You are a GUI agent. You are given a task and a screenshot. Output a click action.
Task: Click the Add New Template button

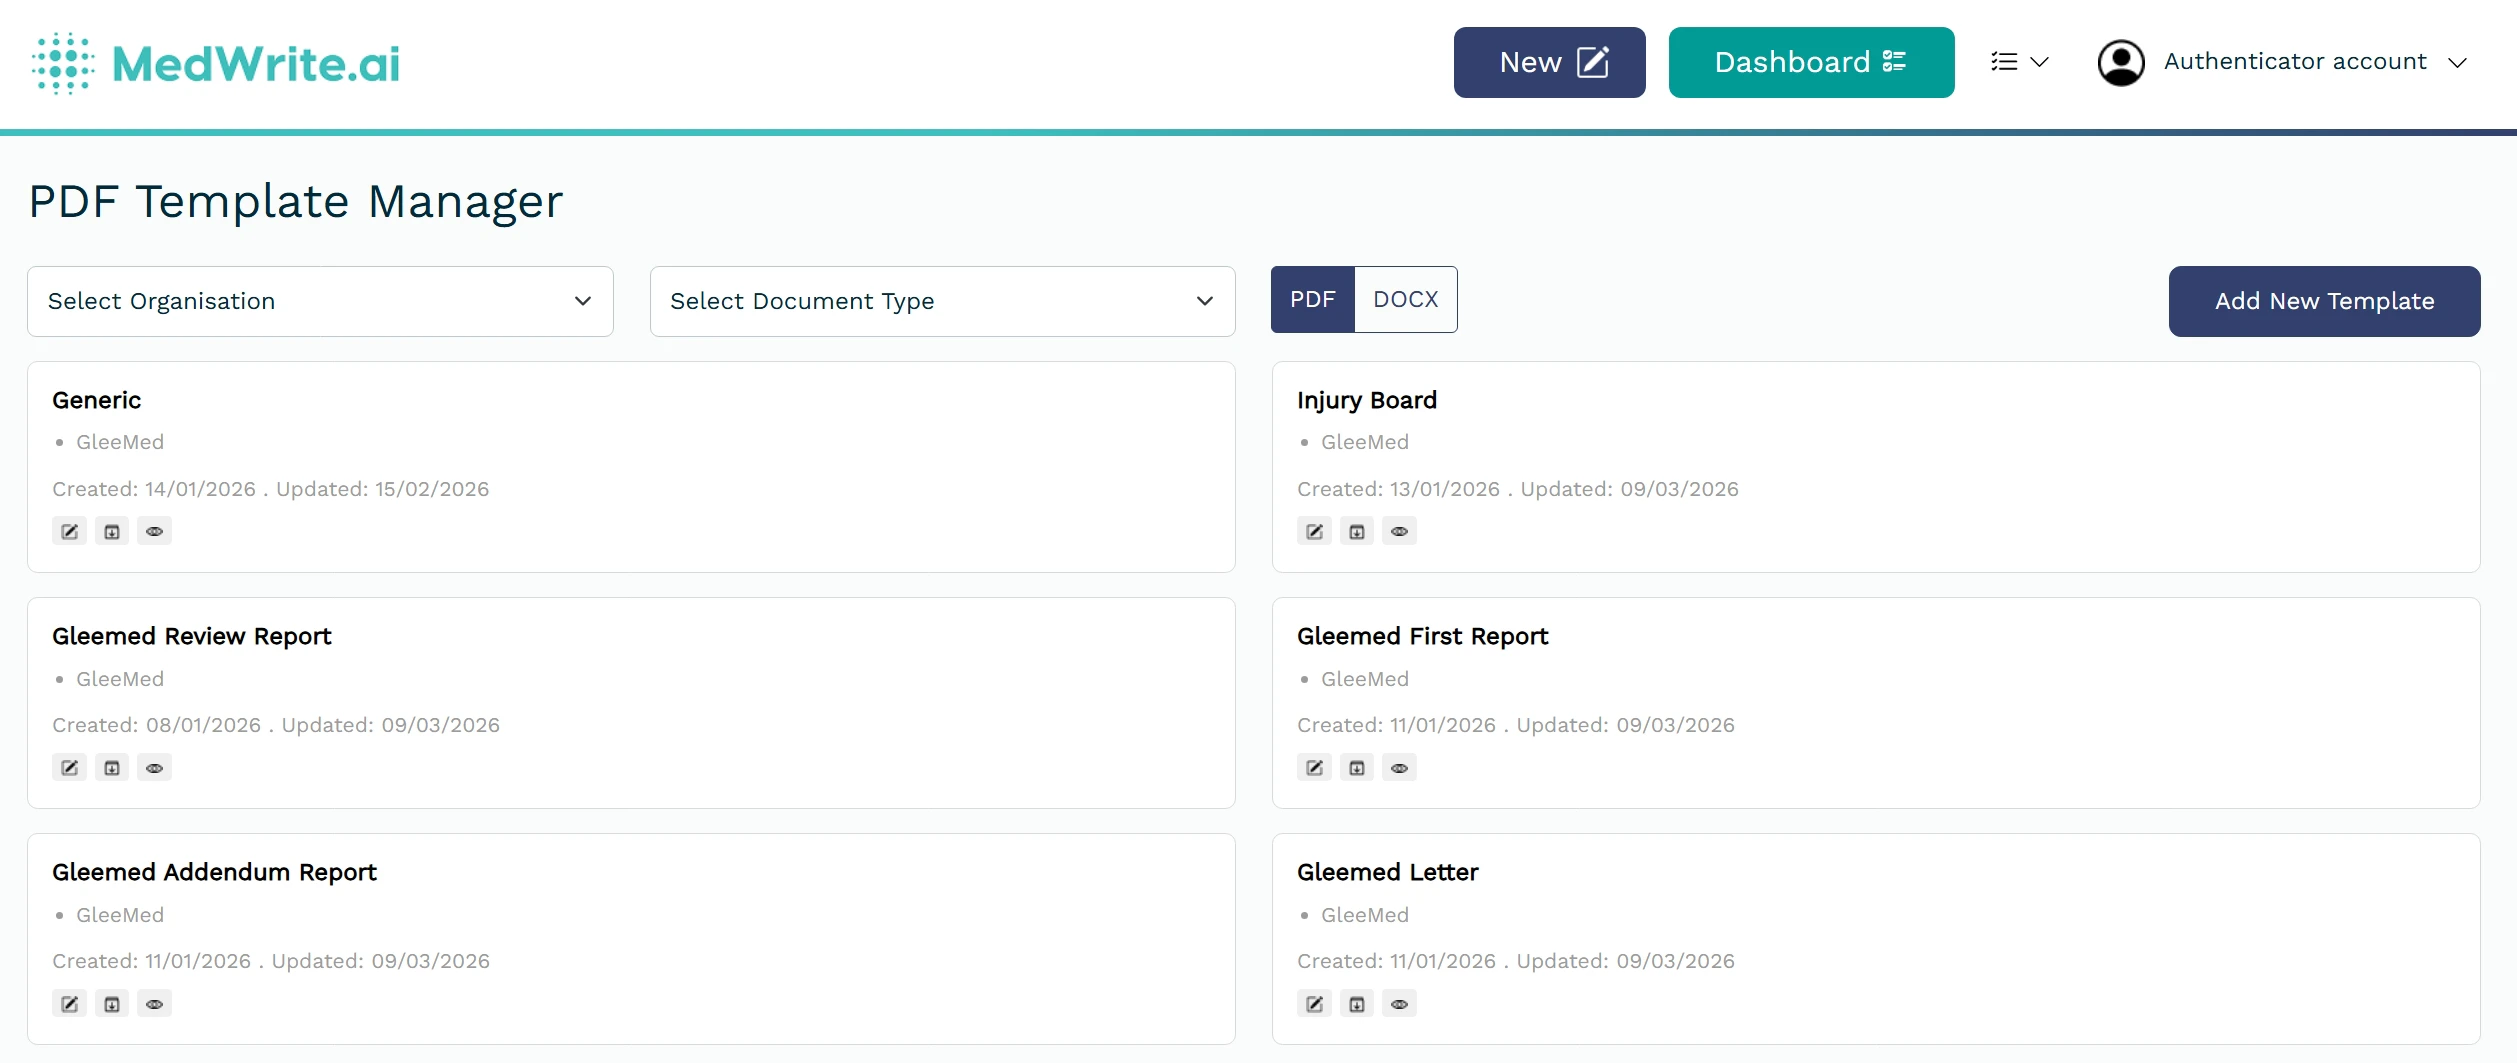(2323, 301)
